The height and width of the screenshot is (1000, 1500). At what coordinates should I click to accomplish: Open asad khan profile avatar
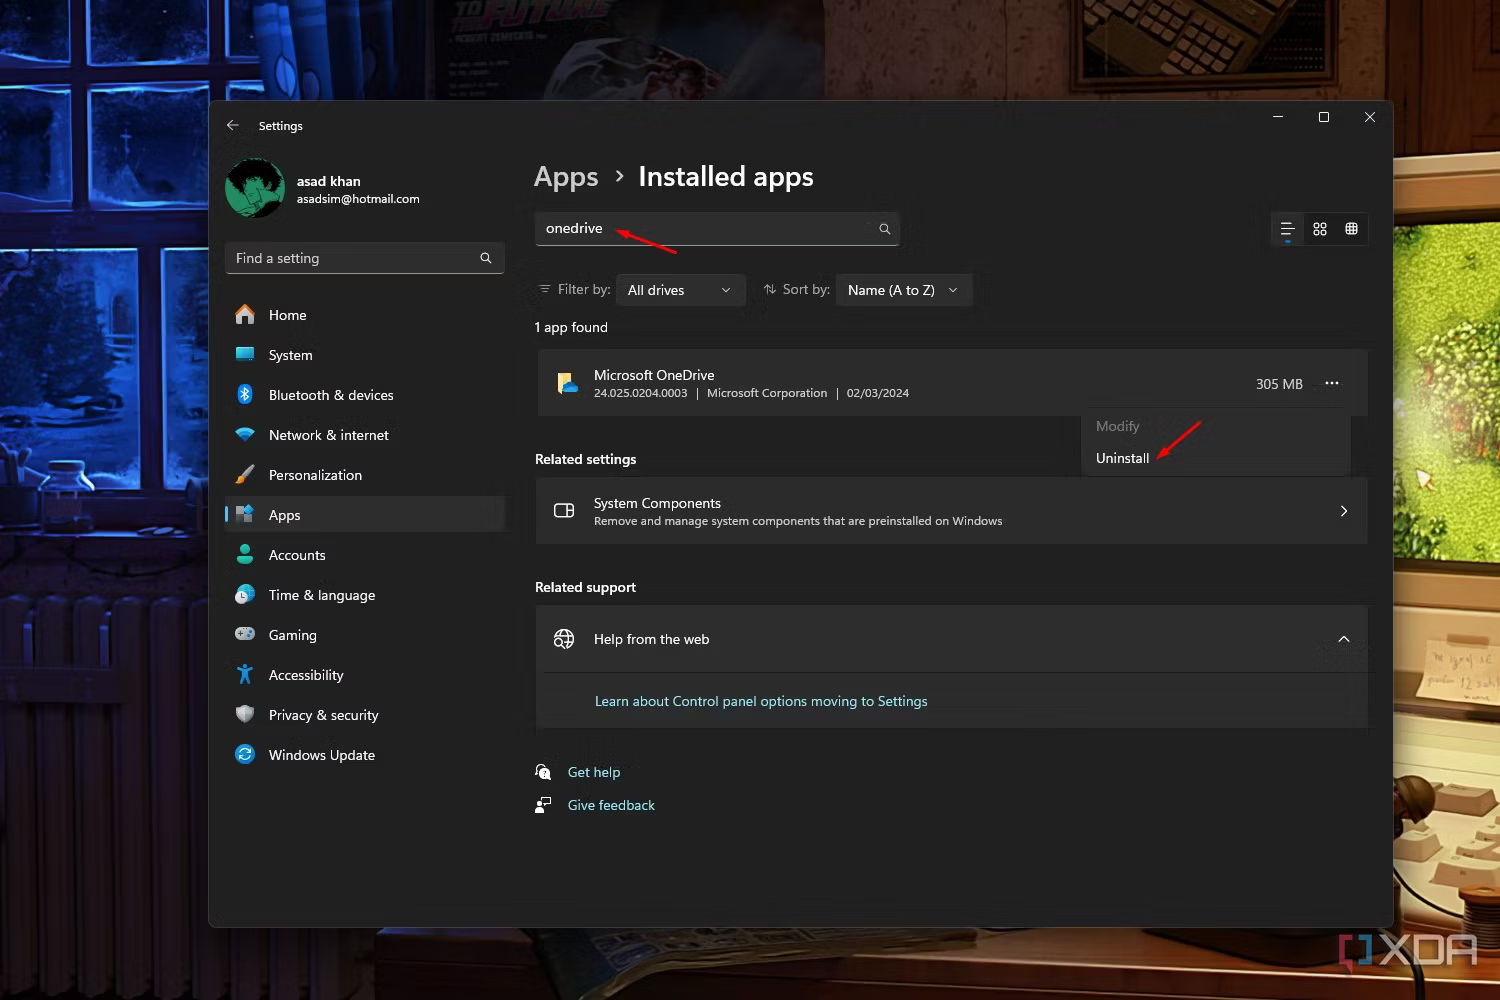coord(255,188)
